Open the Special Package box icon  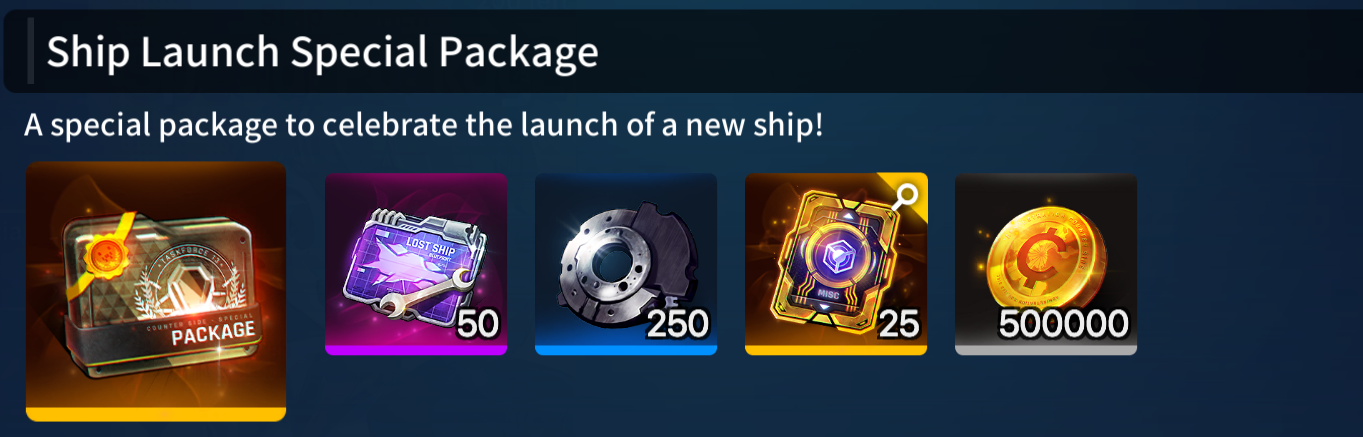click(156, 291)
